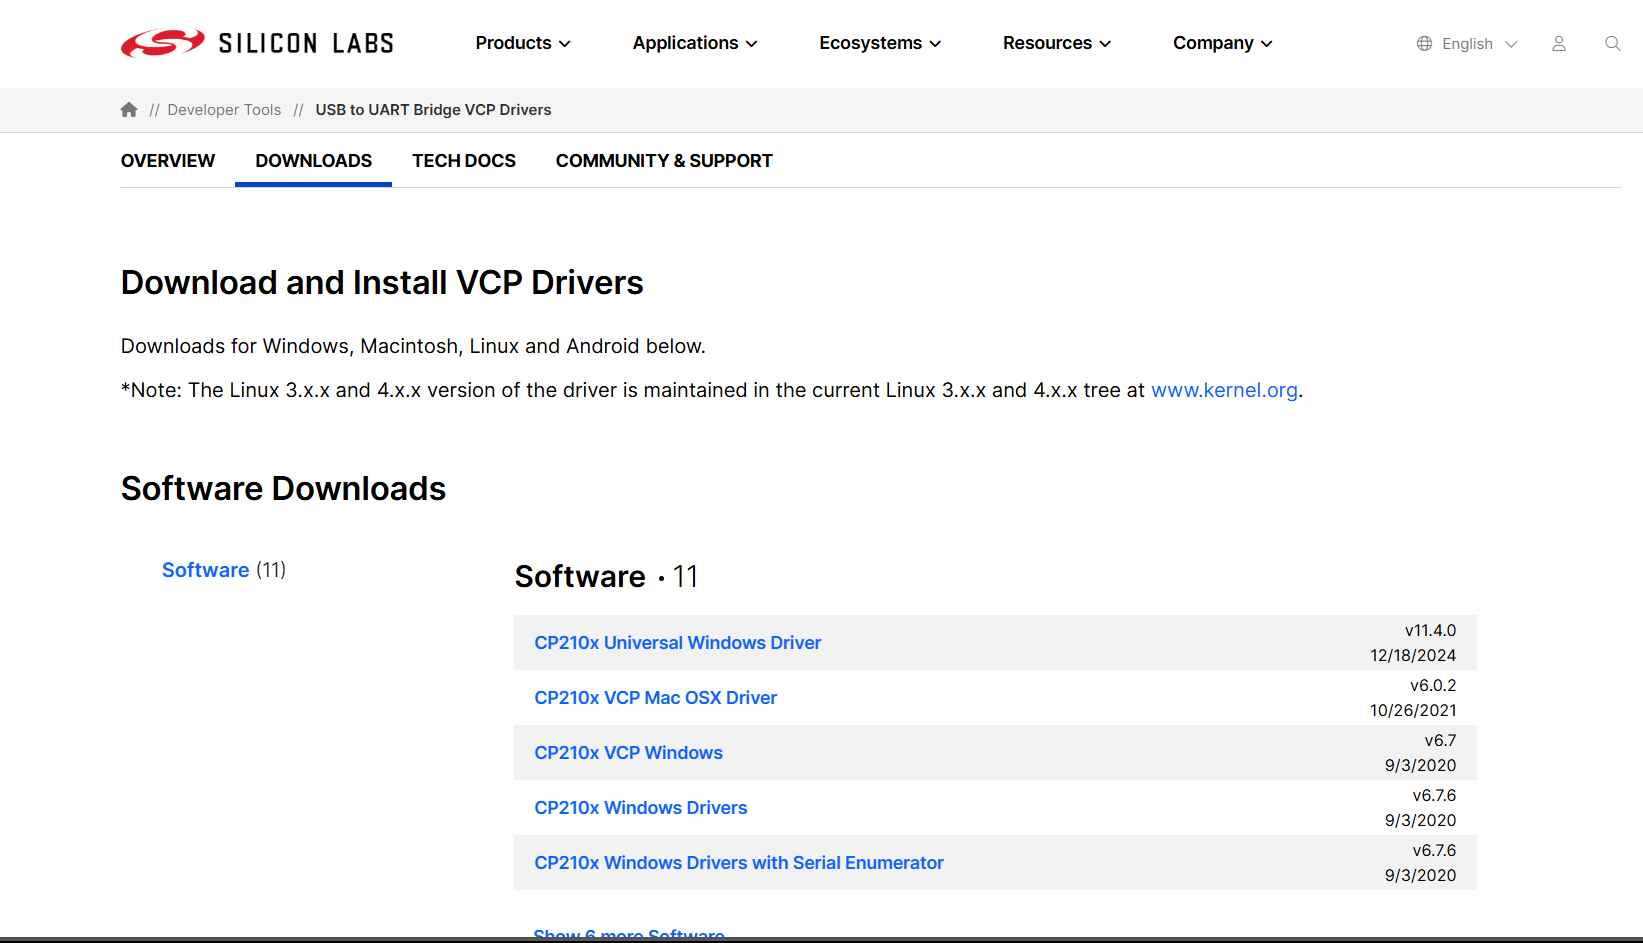Click the Software Downloads heading
The height and width of the screenshot is (943, 1643).
click(283, 489)
